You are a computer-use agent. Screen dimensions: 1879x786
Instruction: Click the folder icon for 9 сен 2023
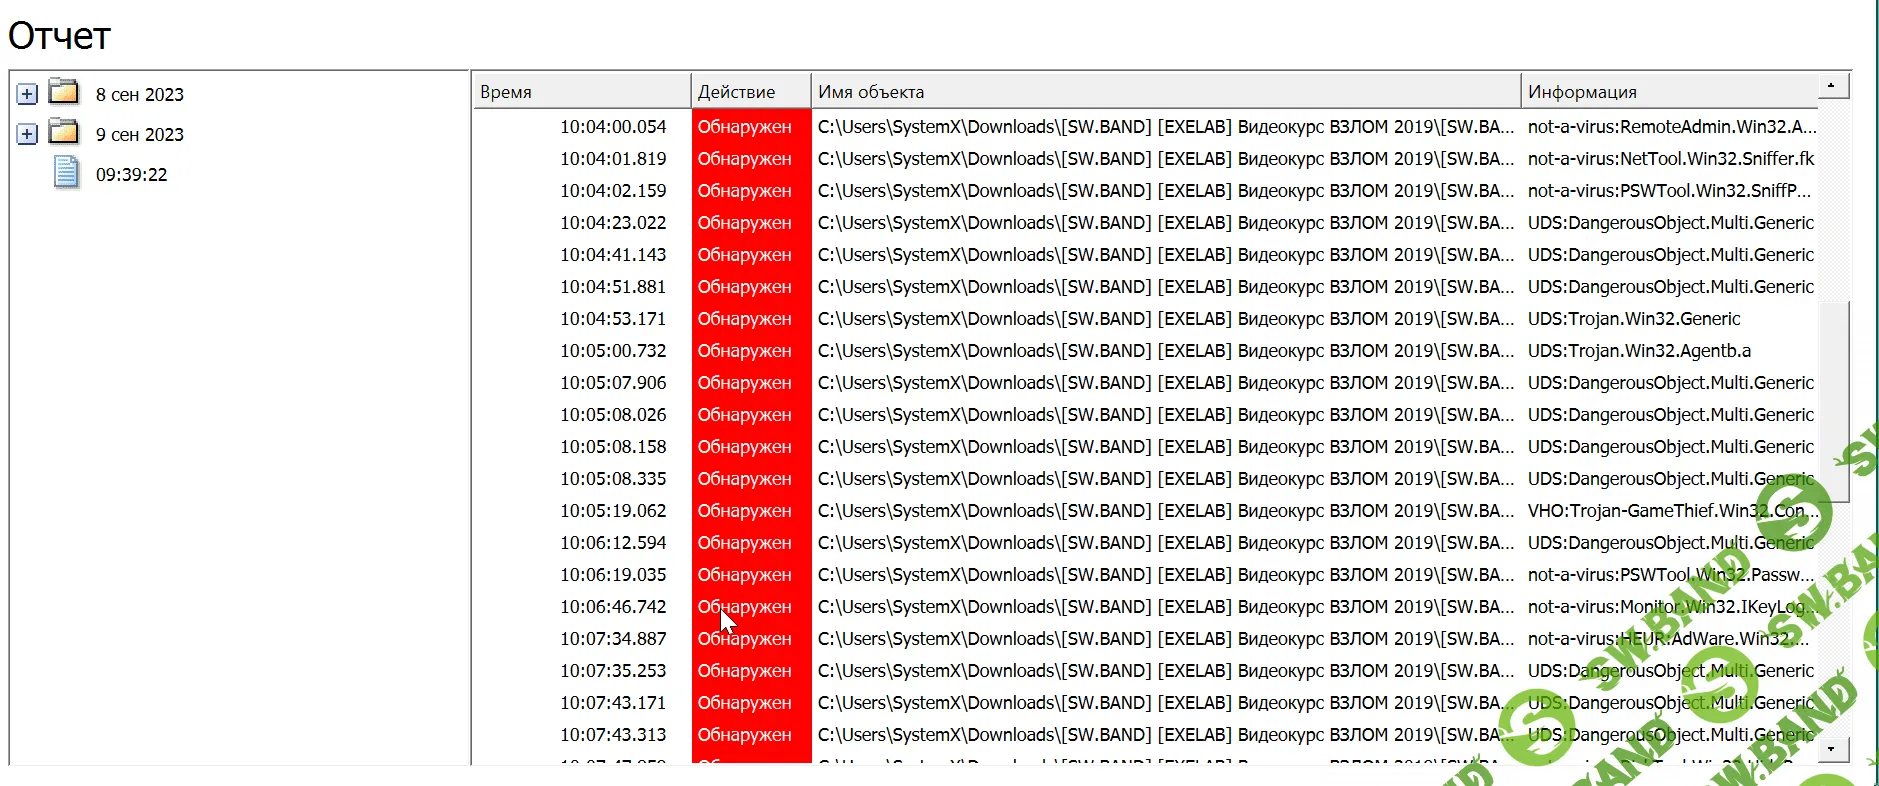pos(64,133)
